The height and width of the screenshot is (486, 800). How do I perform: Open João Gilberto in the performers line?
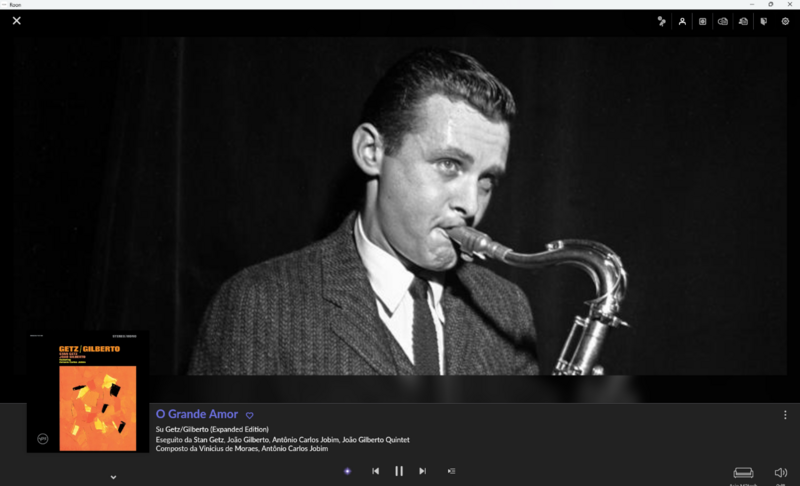[x=247, y=440]
